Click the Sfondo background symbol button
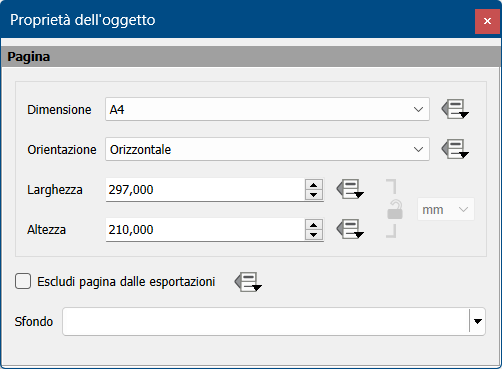 [x=266, y=321]
